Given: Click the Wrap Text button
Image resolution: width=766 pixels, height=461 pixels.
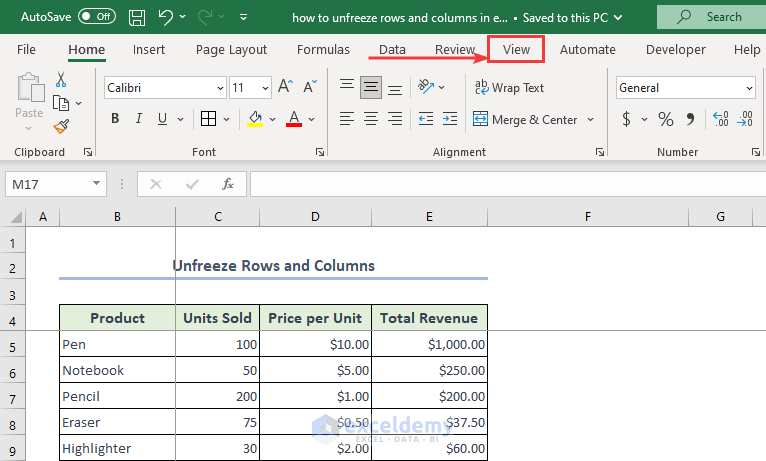Looking at the screenshot, I should click(x=509, y=88).
